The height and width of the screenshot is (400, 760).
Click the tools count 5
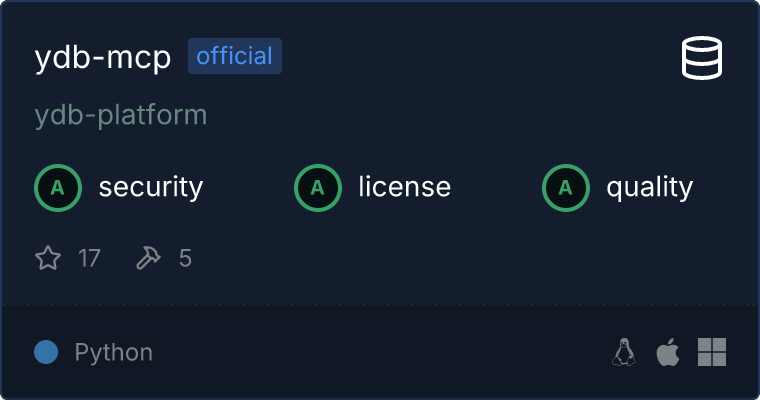click(185, 258)
